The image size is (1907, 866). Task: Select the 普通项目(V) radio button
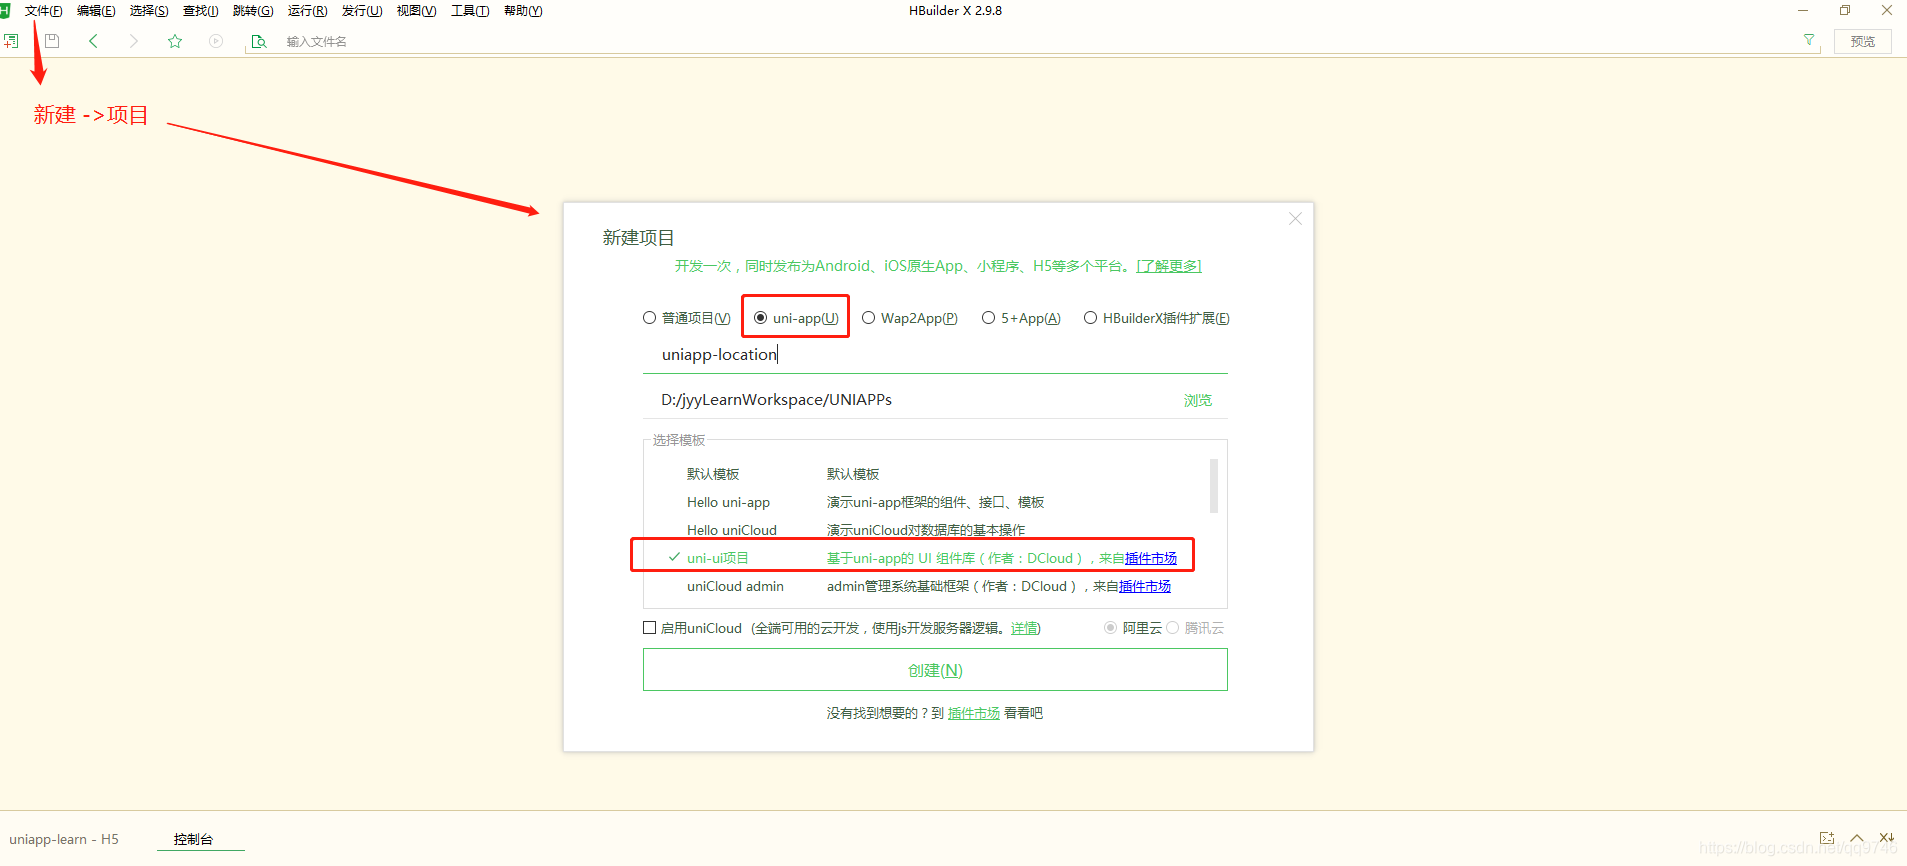point(649,318)
